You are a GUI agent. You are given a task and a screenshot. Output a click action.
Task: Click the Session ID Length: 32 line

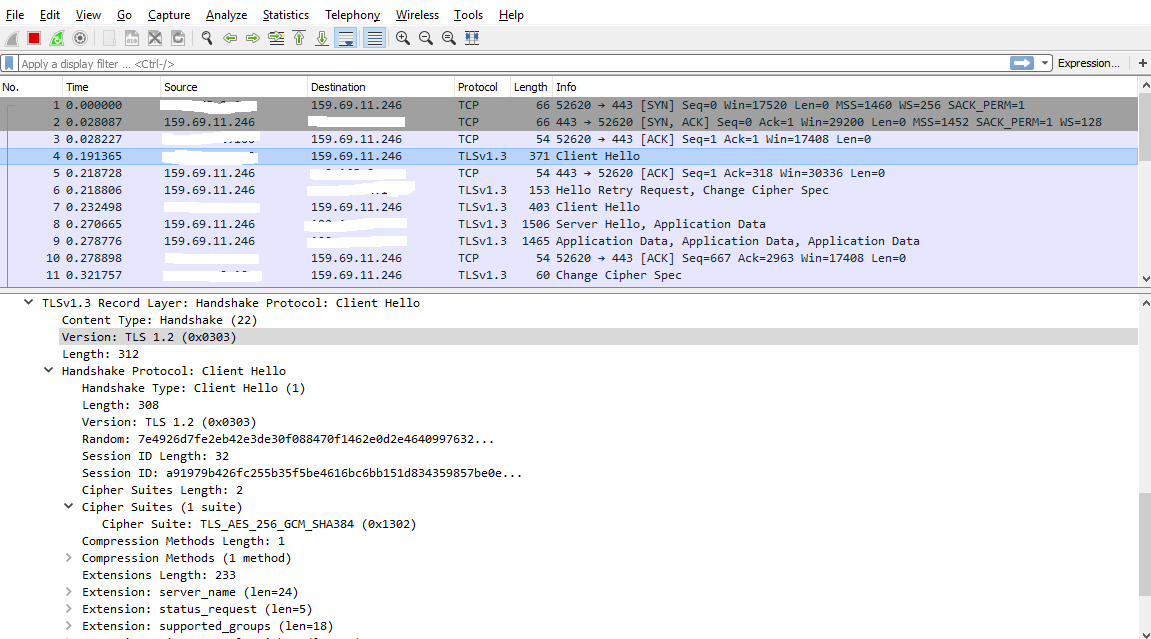pos(156,456)
